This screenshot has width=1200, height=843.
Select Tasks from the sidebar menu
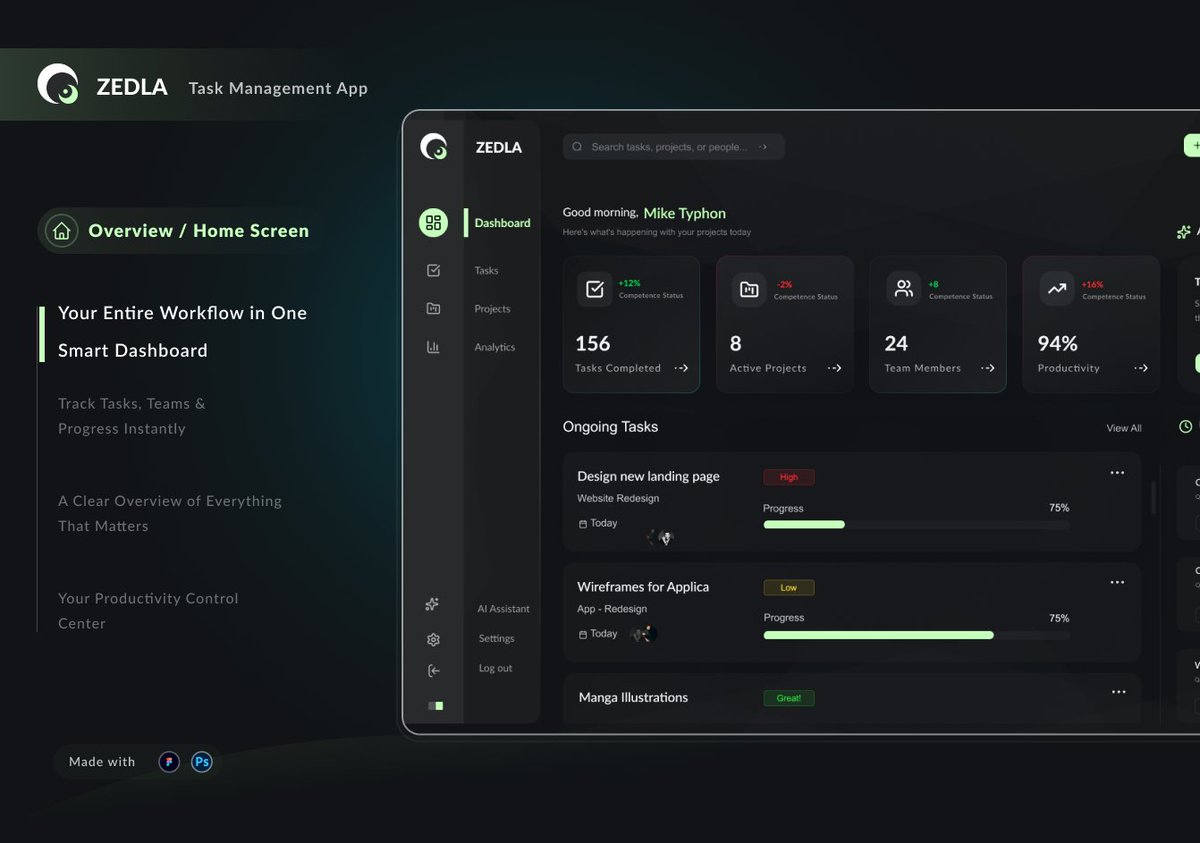(486, 270)
